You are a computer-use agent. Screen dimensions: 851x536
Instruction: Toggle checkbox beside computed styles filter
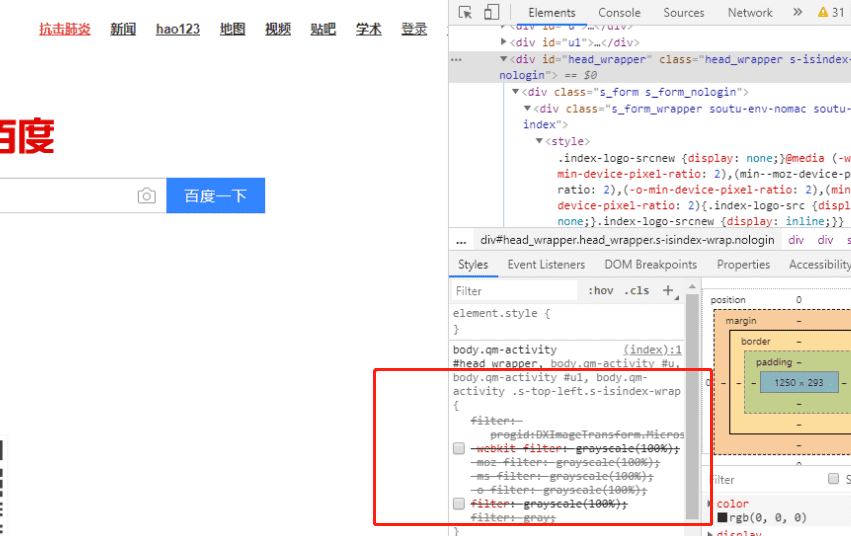833,478
